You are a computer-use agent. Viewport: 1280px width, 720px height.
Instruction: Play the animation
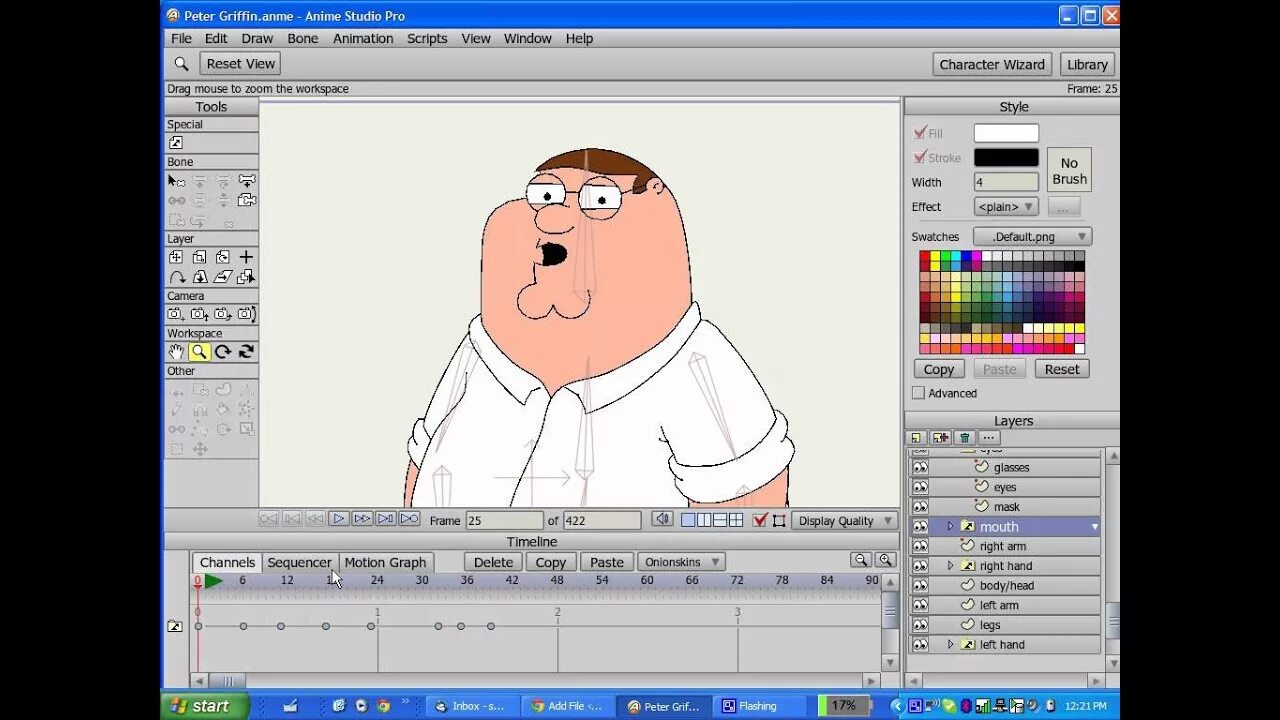[339, 519]
